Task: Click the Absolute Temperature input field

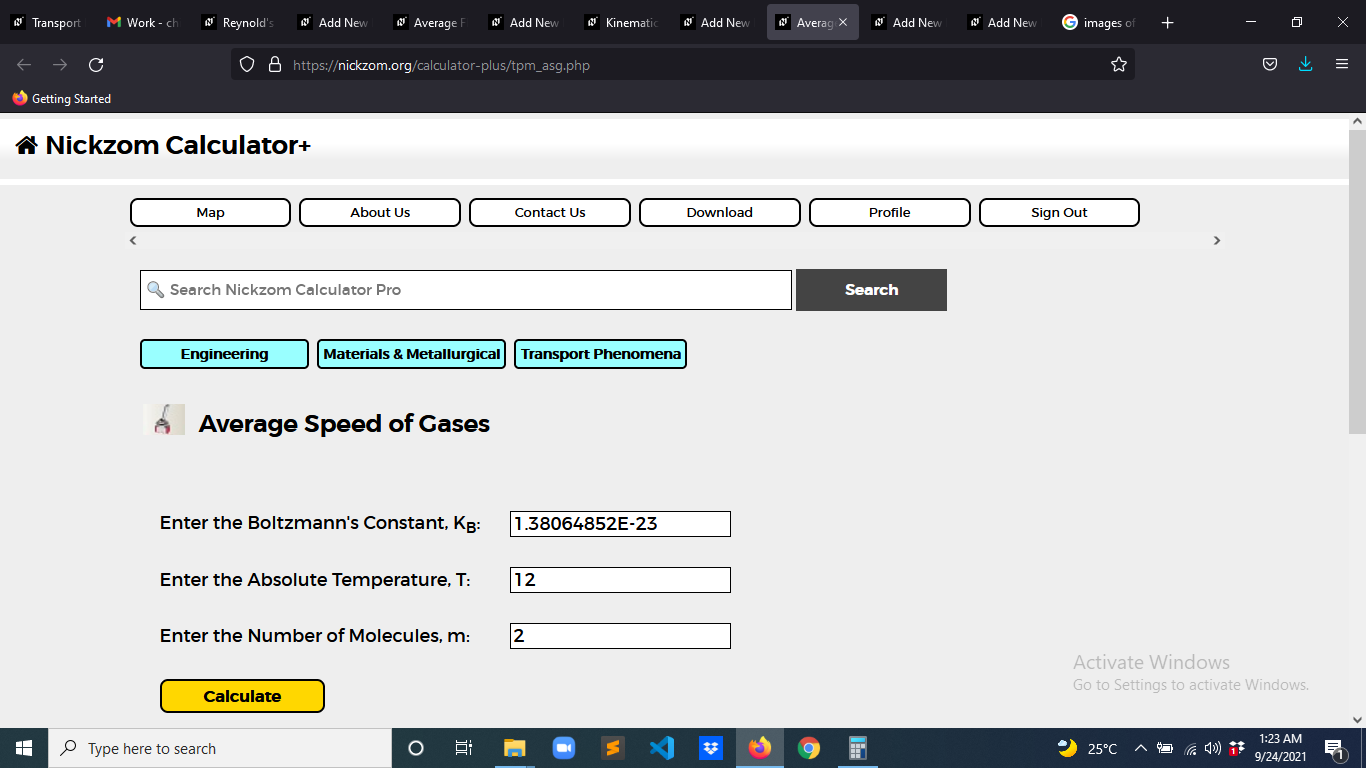Action: (x=620, y=580)
